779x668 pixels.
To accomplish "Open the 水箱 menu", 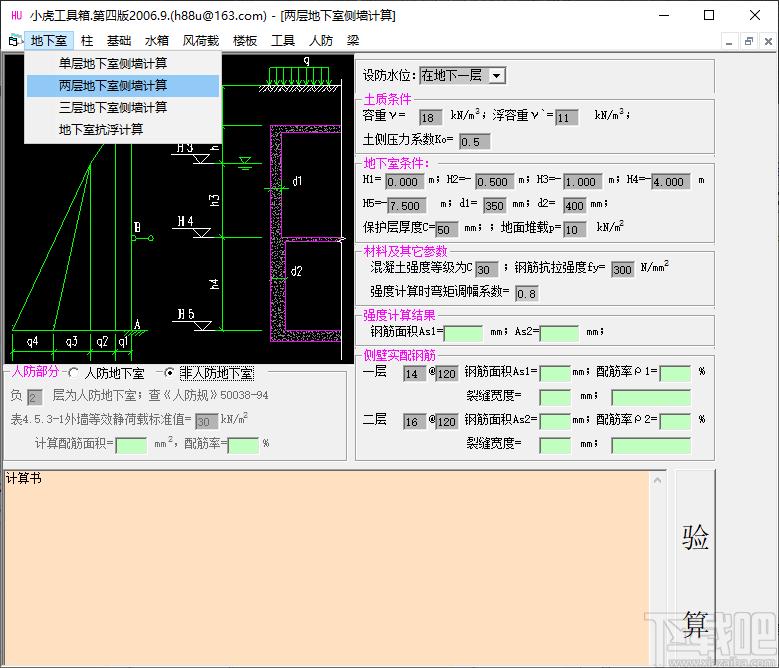I will 157,40.
